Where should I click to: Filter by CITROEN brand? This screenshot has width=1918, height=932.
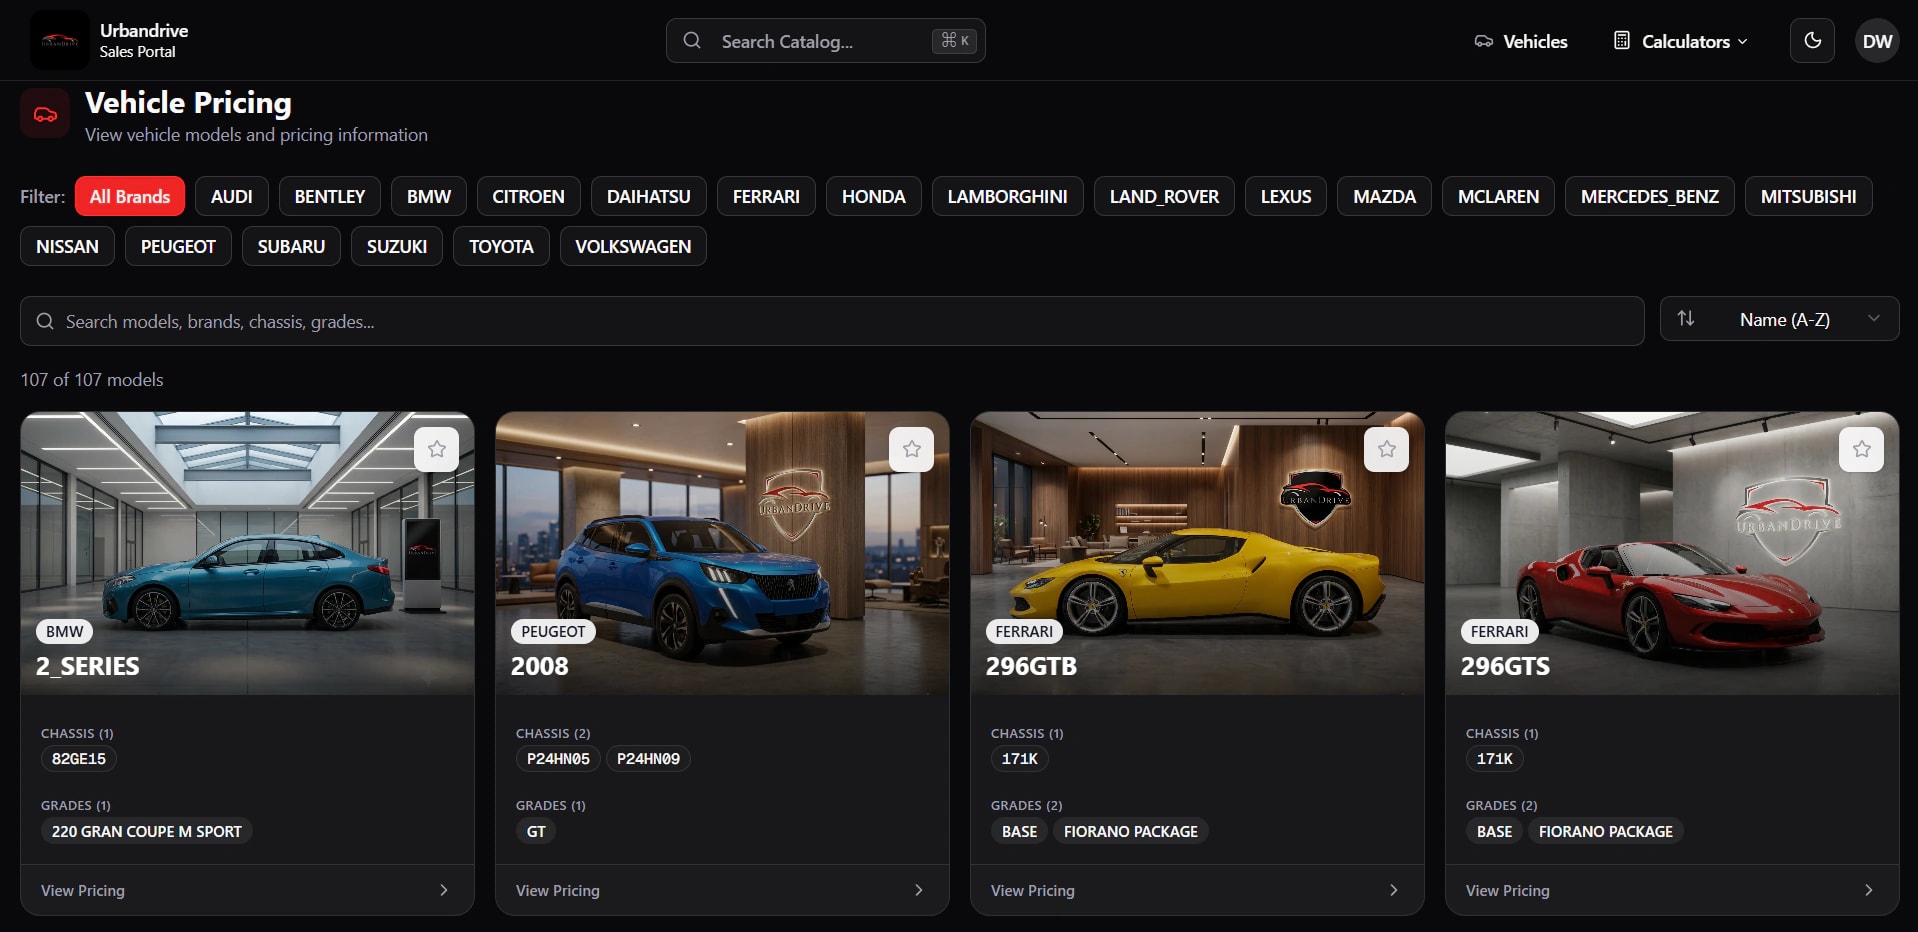pos(529,196)
